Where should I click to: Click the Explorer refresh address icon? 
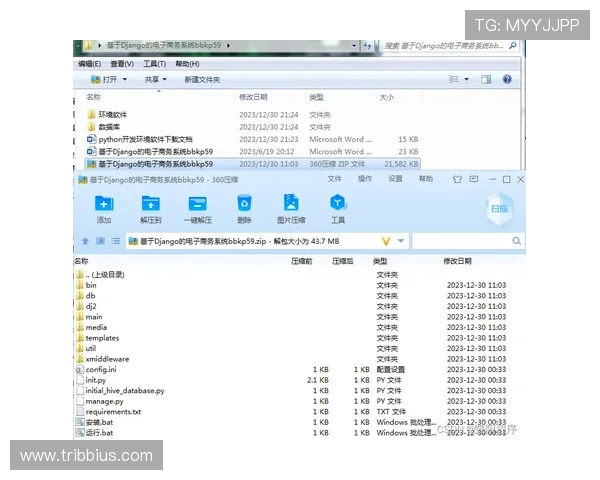pyautogui.click(x=367, y=46)
